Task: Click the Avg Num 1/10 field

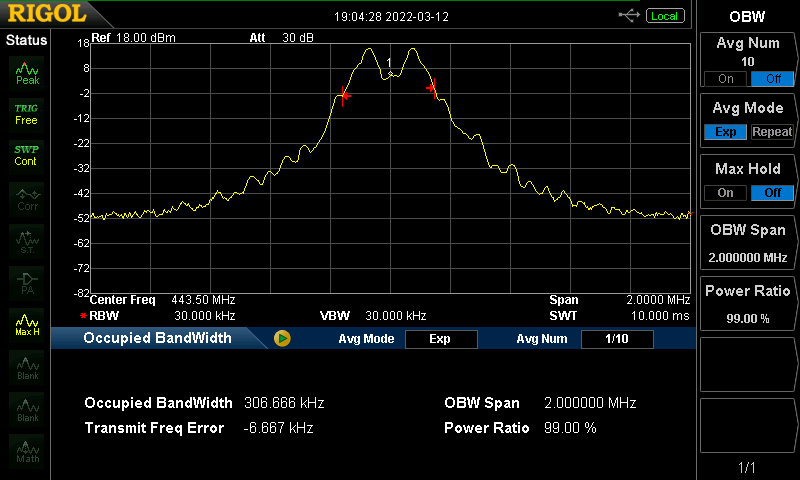Action: pyautogui.click(x=616, y=339)
